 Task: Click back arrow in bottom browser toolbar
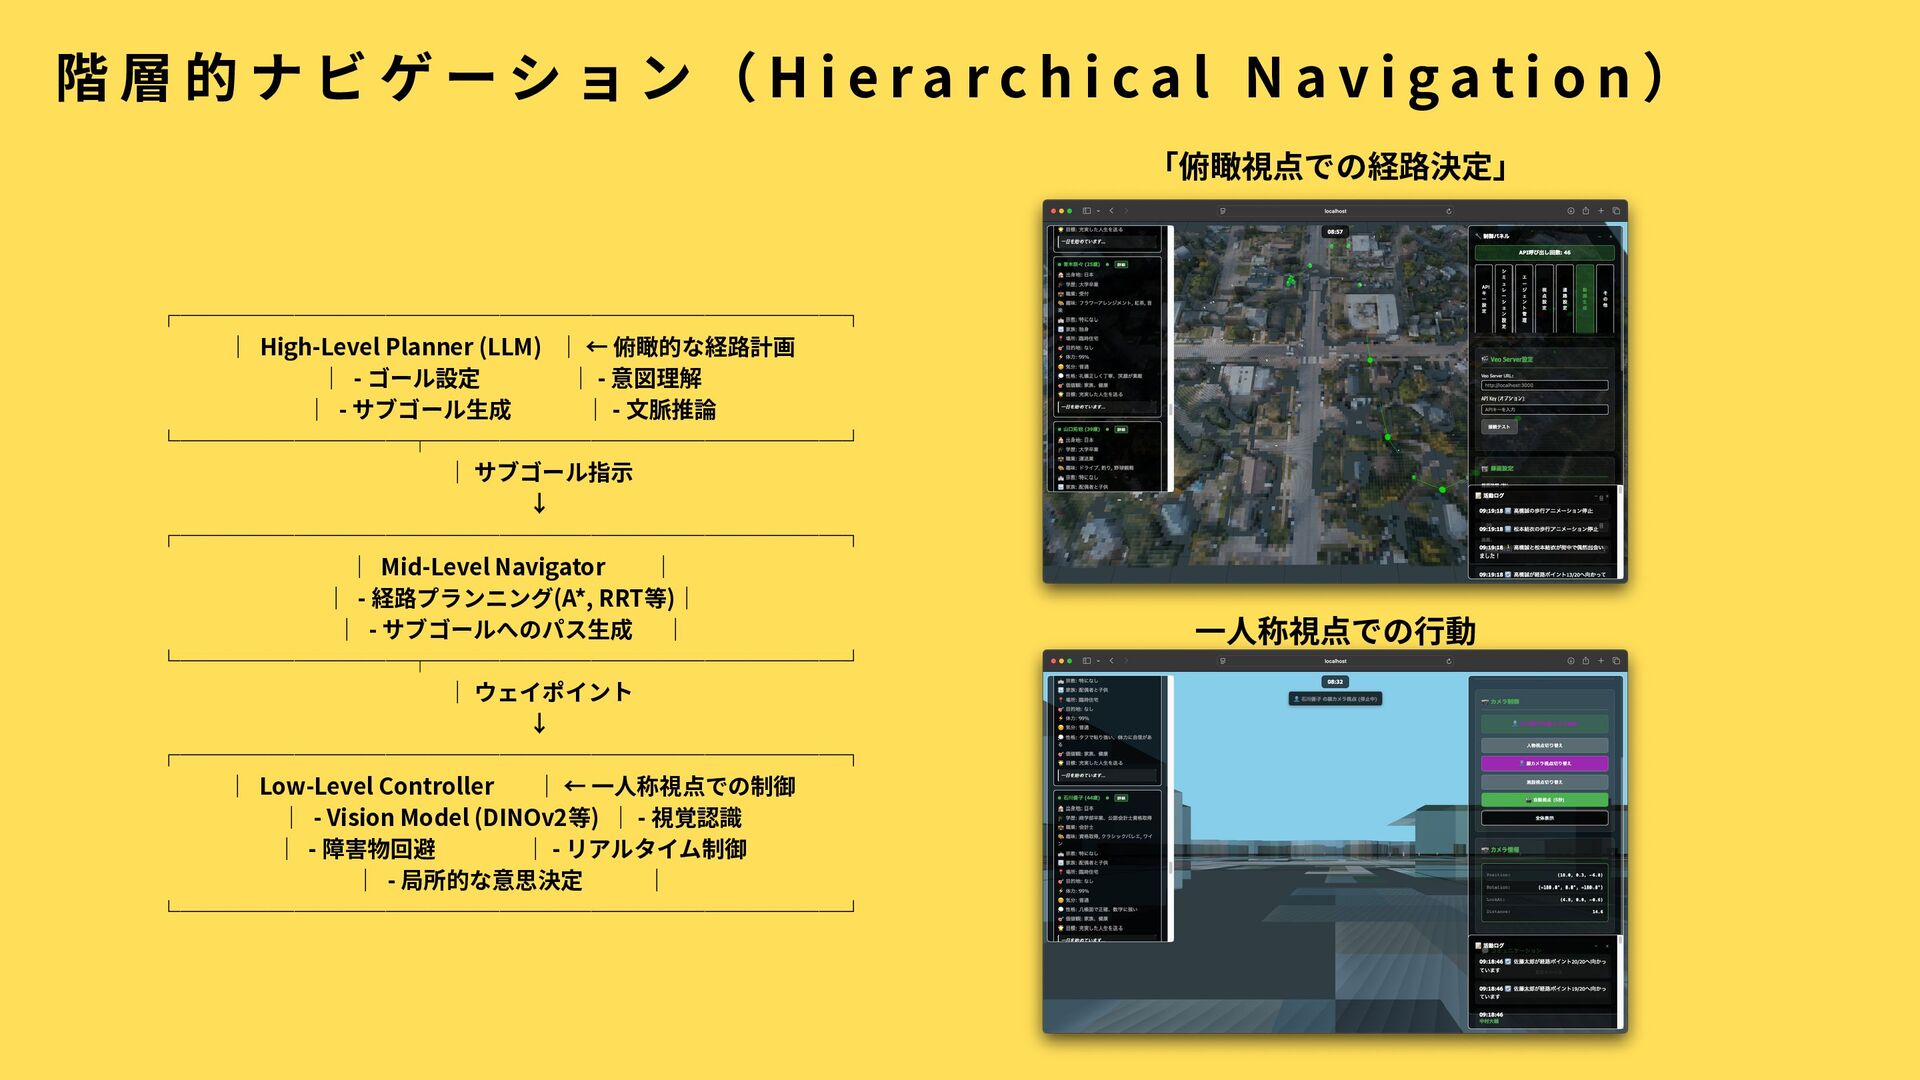click(x=1111, y=661)
